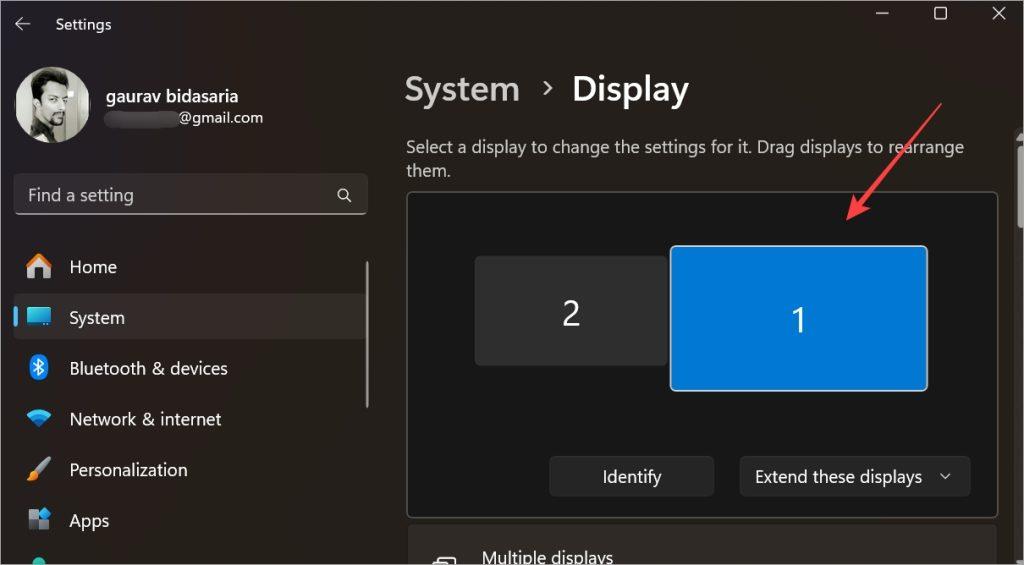Maximize the Settings window
This screenshot has width=1024, height=565.
point(940,13)
